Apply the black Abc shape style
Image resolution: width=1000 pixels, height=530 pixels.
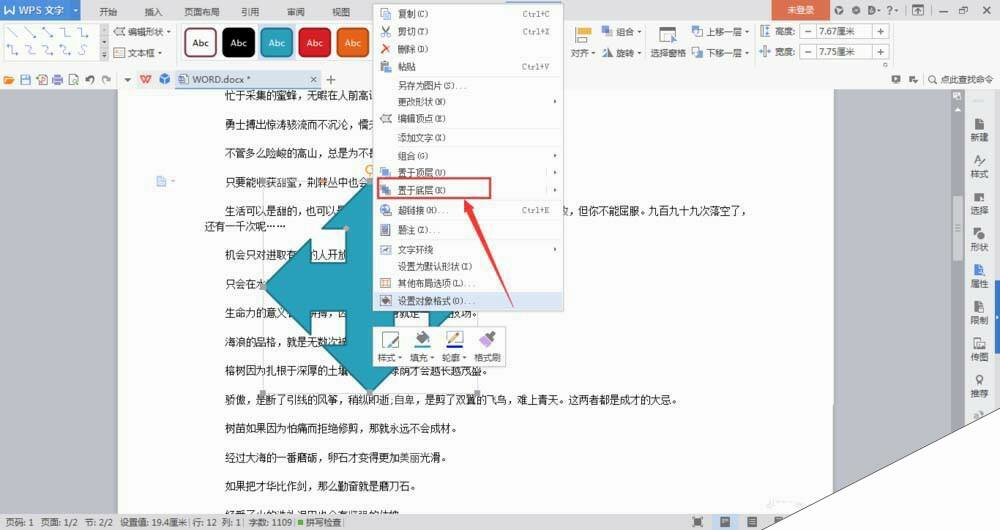tap(239, 43)
